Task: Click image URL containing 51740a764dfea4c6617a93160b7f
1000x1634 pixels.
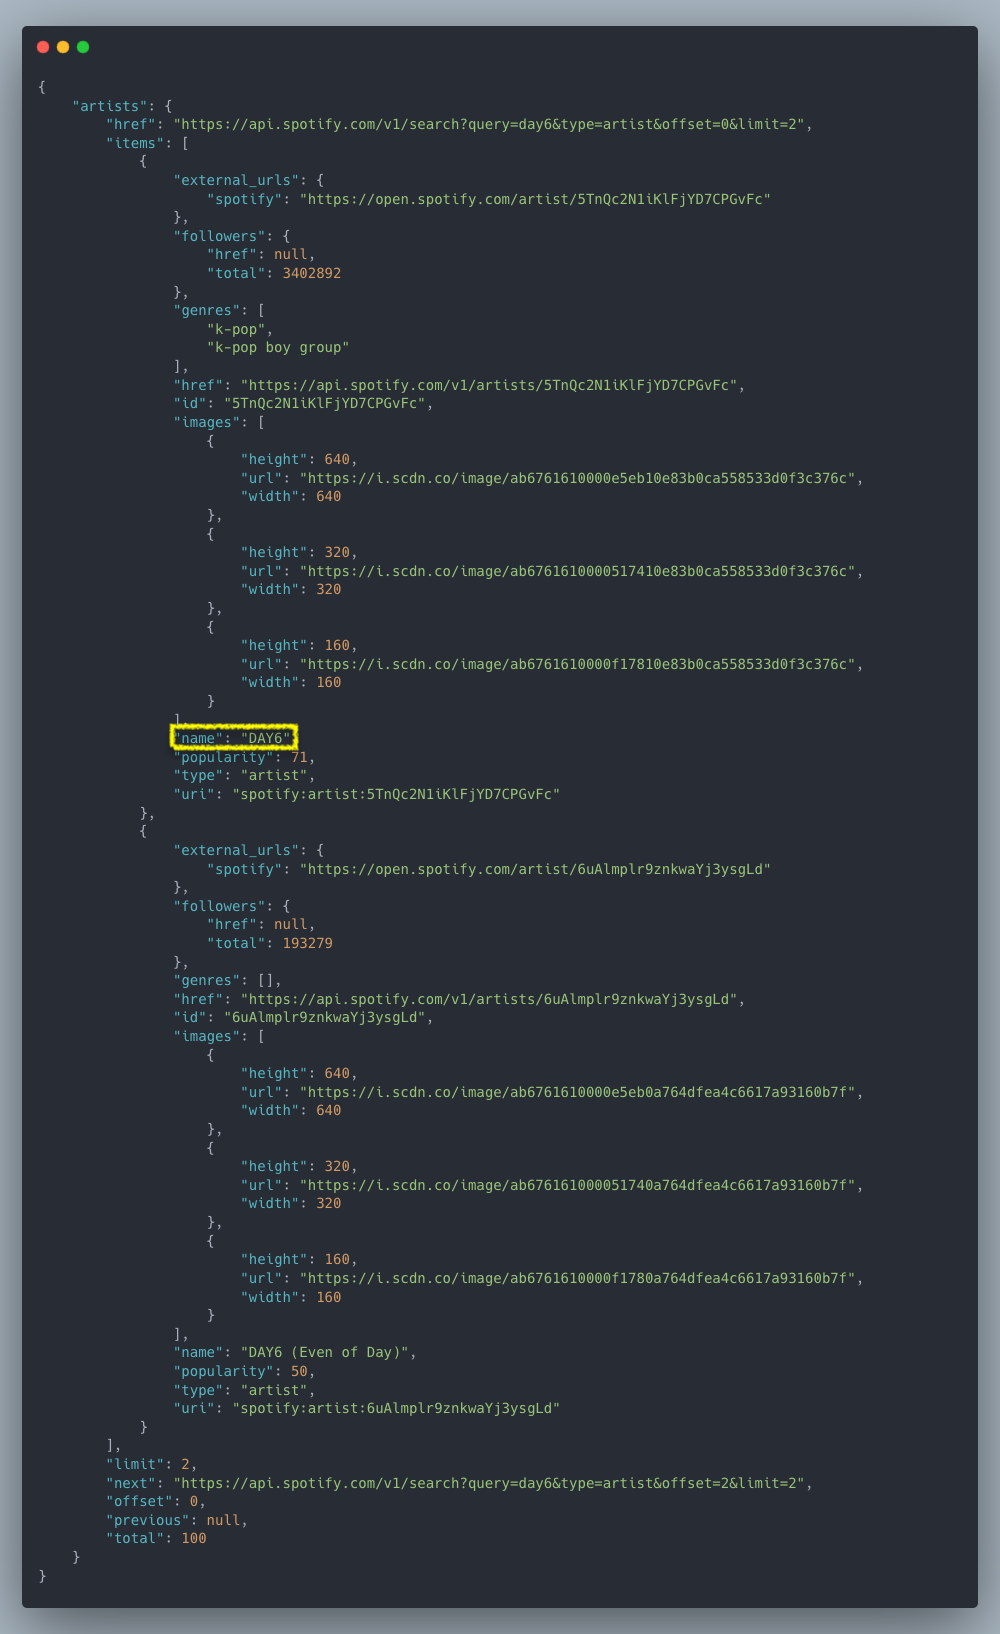Action: click(x=578, y=1185)
